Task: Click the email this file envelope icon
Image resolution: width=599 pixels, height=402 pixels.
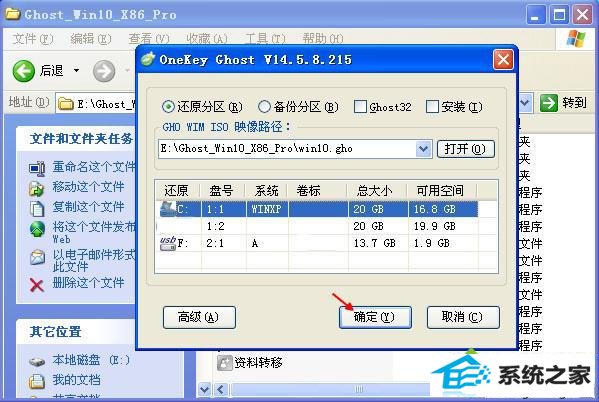Action: (x=37, y=257)
